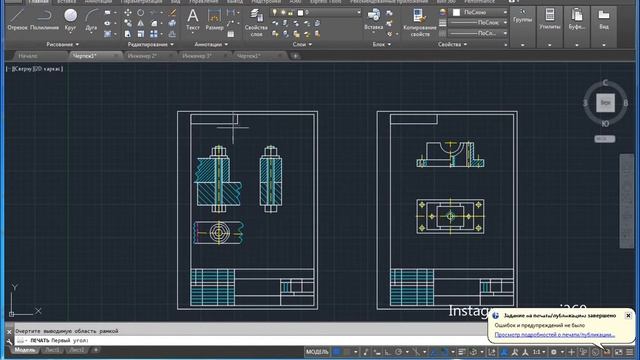Click the customization menu icon in status bar
Viewport: 640px width, 360px height.
click(x=630, y=352)
